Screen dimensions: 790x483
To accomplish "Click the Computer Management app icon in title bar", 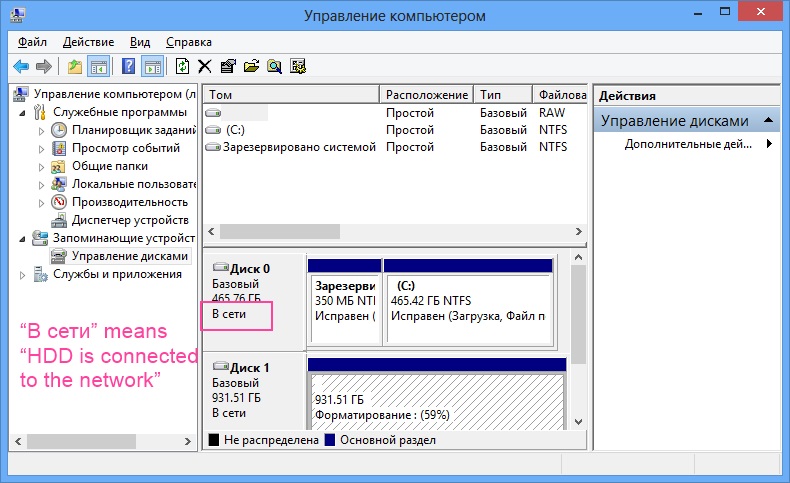I will [x=17, y=15].
